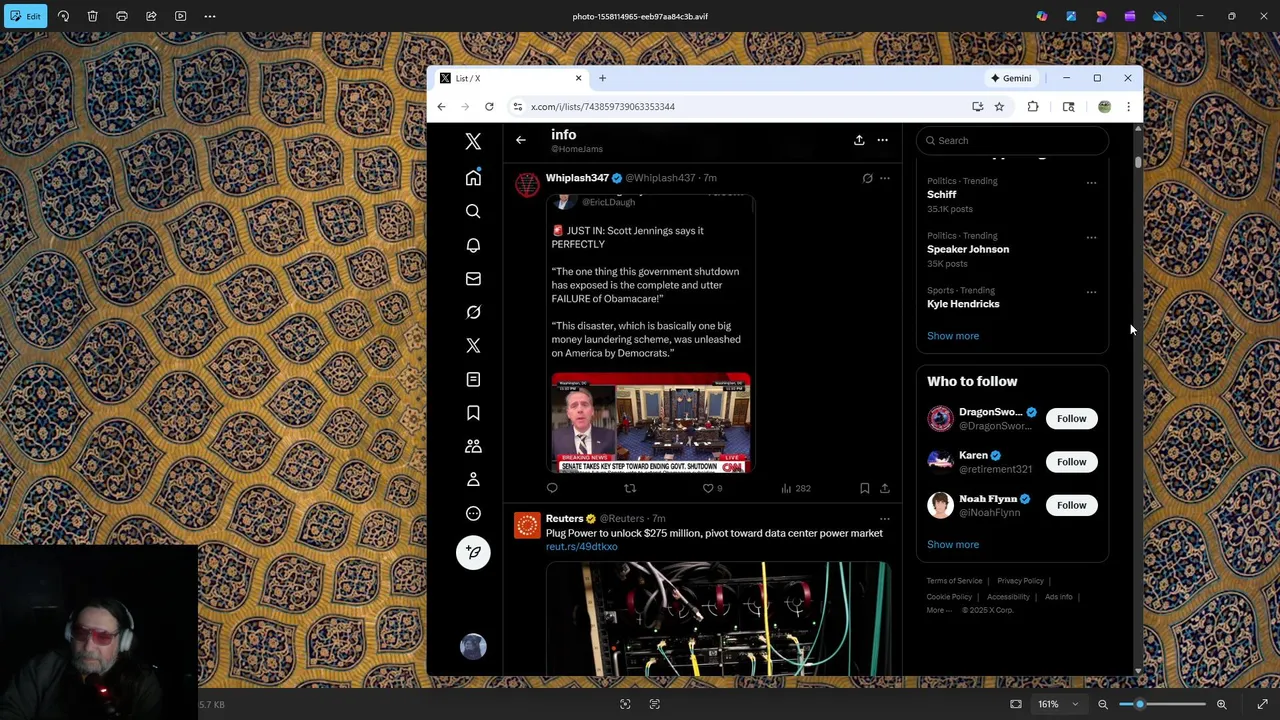This screenshot has height=720, width=1280.
Task: Click the account avatar at sidebar bottom
Action: point(473,646)
